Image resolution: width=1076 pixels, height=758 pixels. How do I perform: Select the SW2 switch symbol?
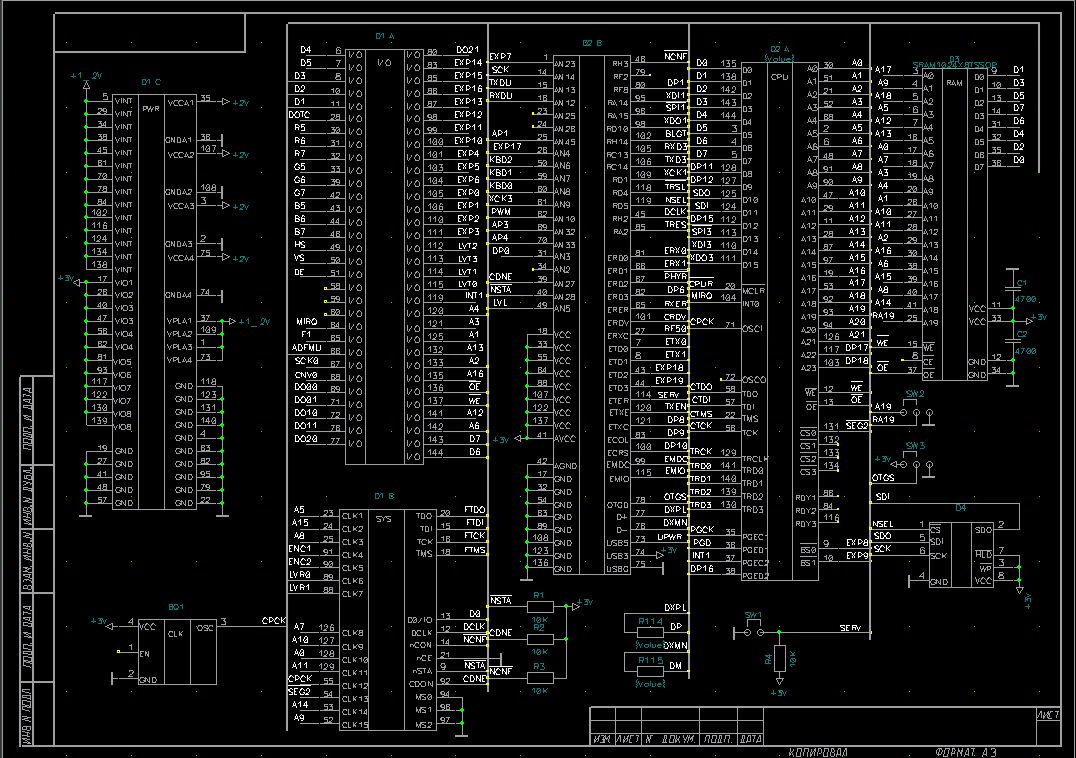pos(915,411)
